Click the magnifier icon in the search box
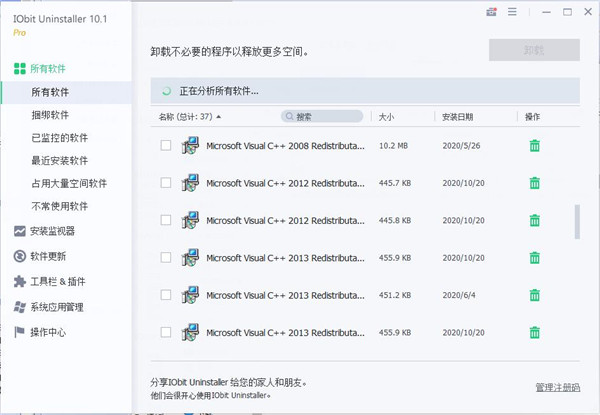The width and height of the screenshot is (600, 415). (289, 116)
